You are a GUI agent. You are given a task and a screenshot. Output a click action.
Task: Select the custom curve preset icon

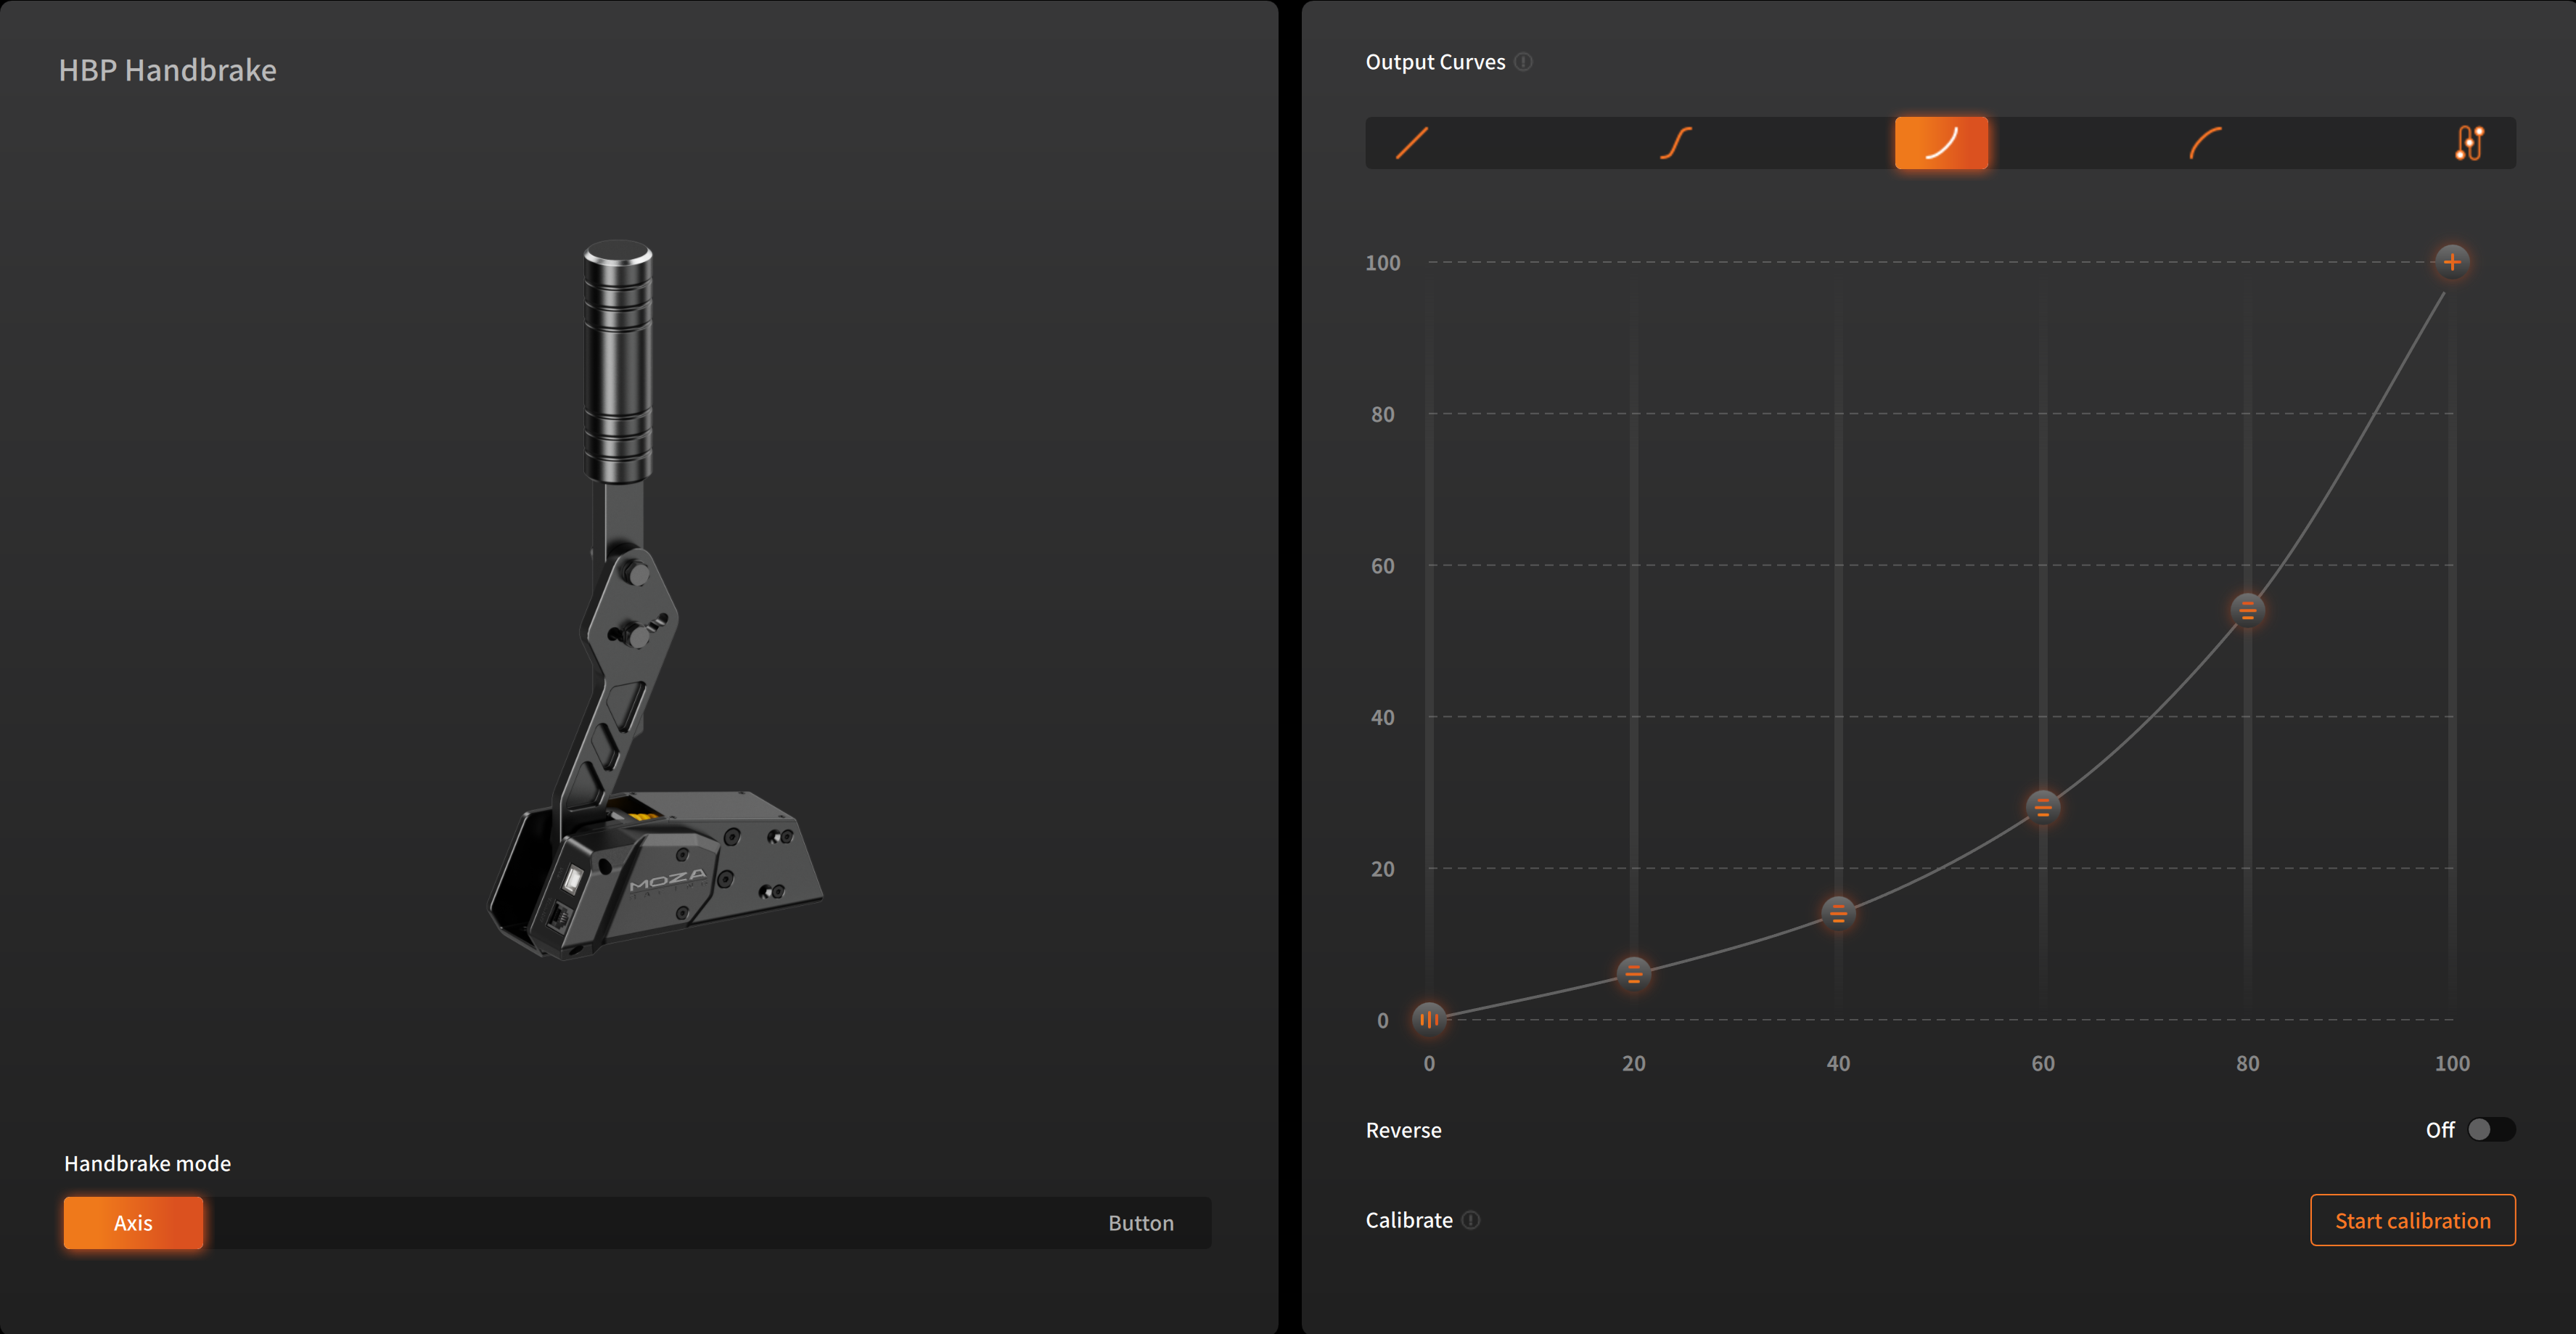point(2469,143)
